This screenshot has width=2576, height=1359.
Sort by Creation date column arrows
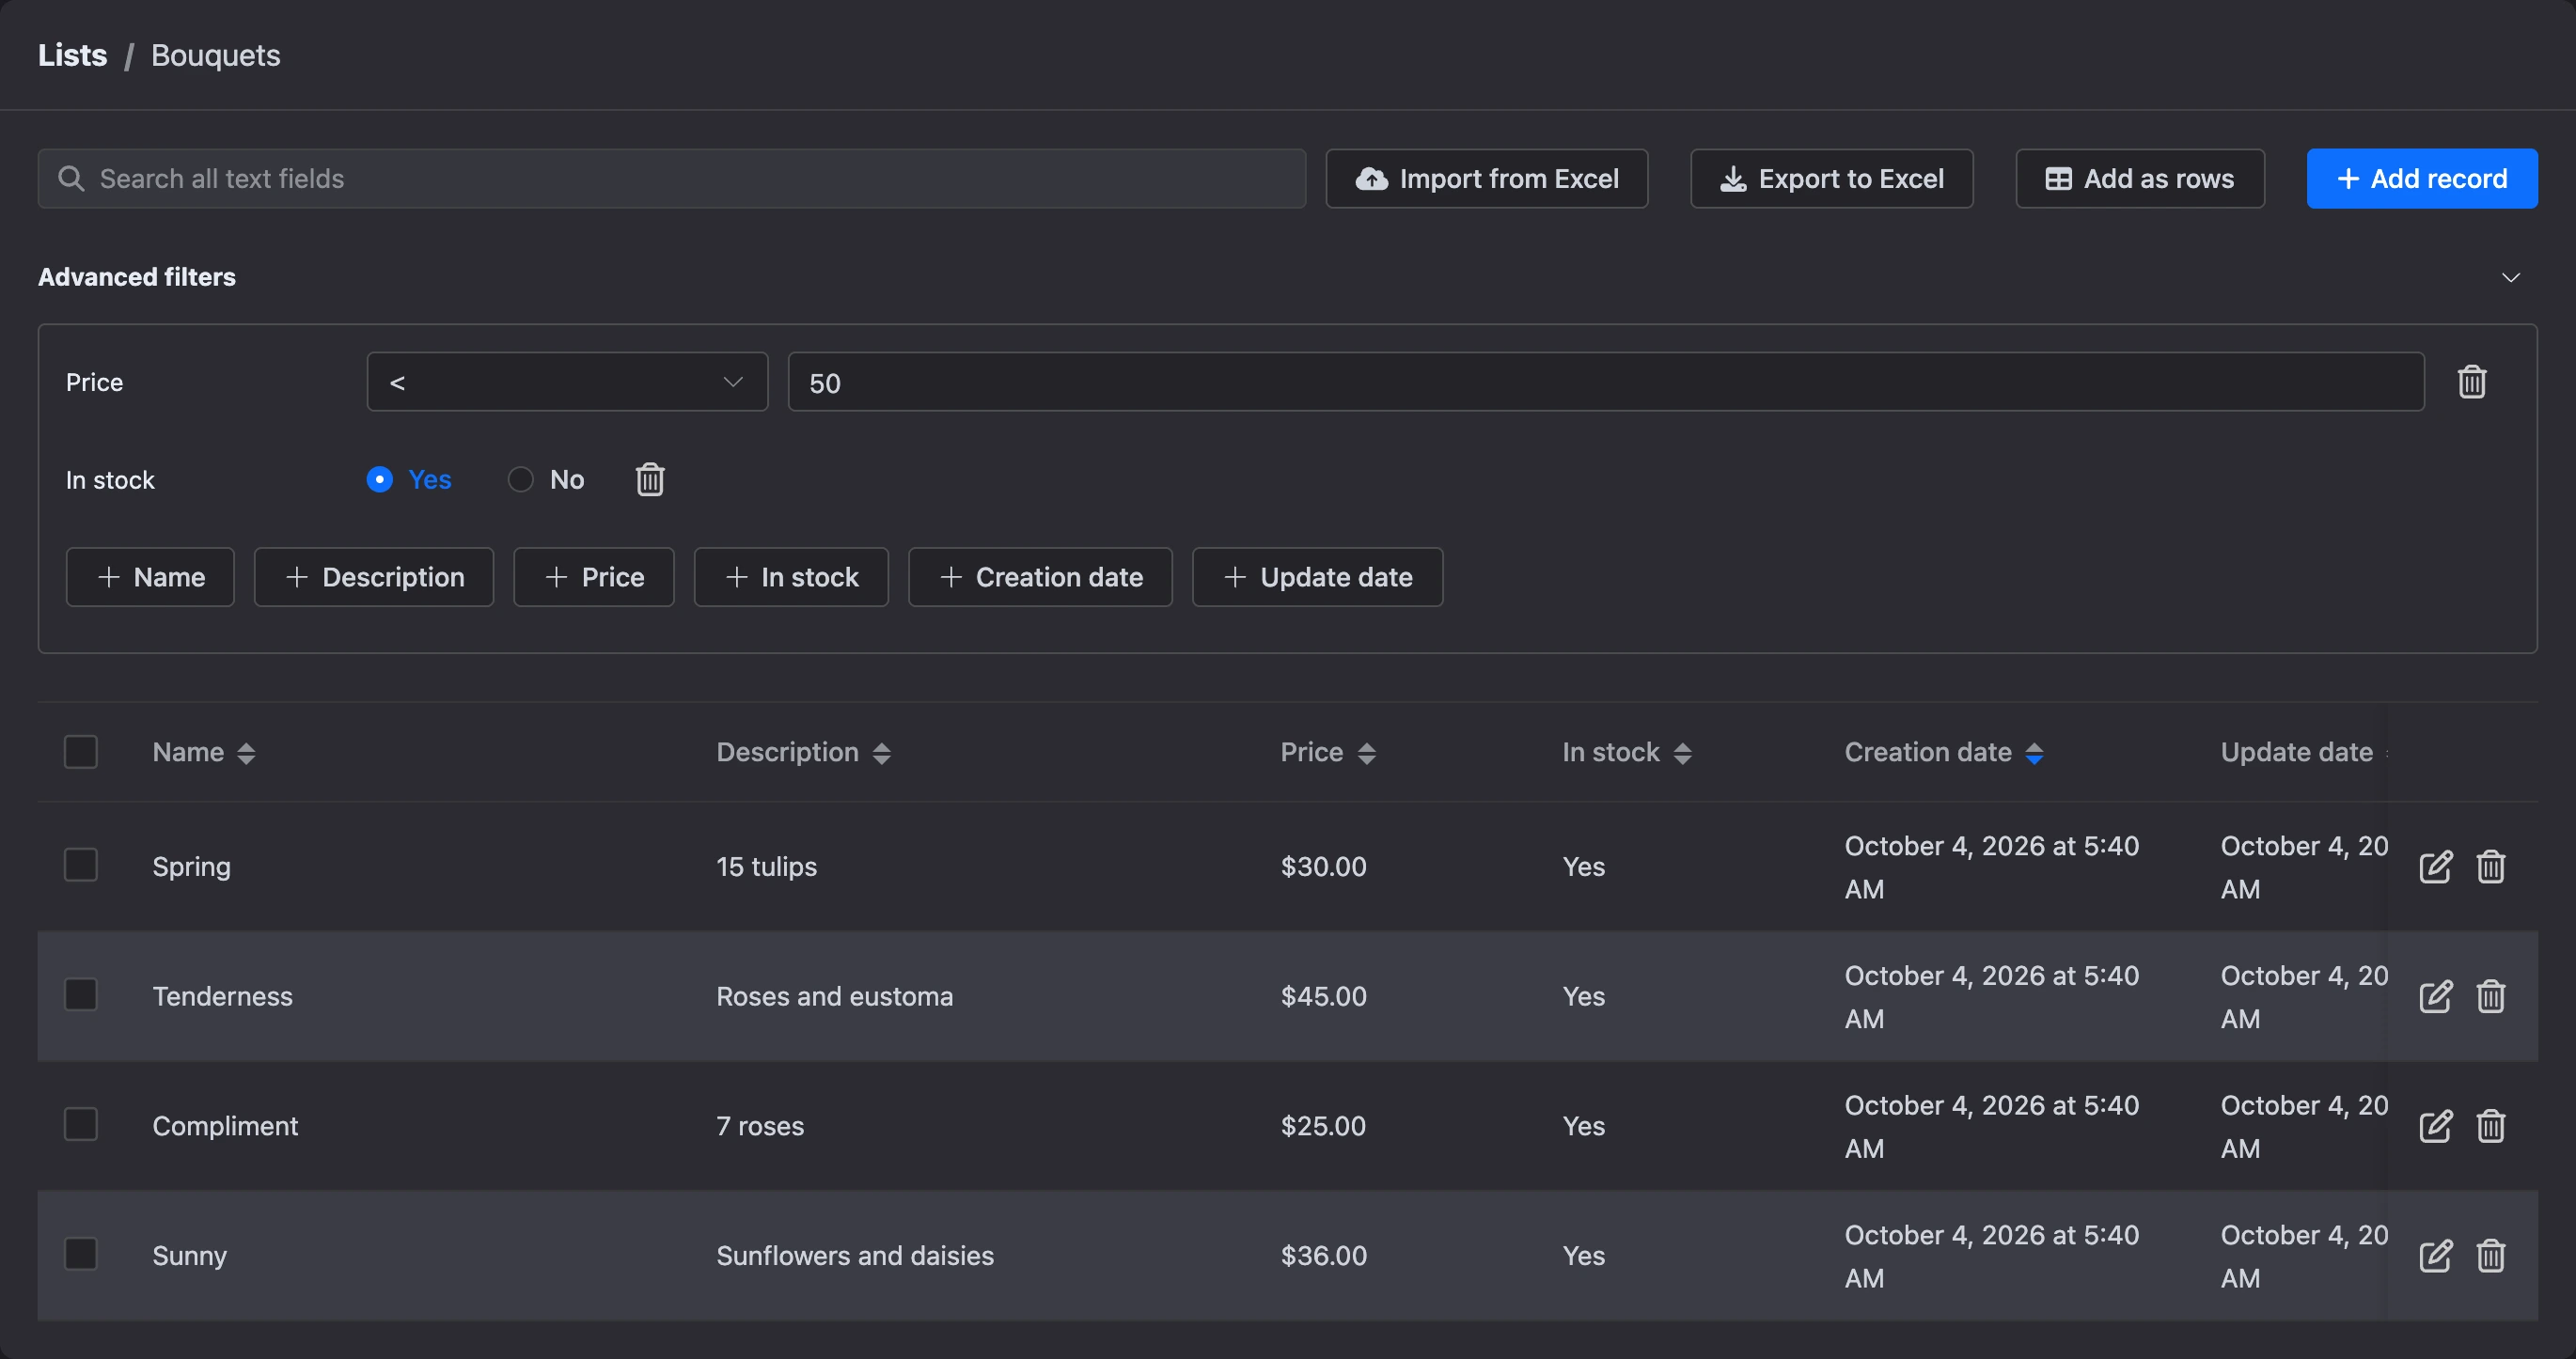[2034, 753]
